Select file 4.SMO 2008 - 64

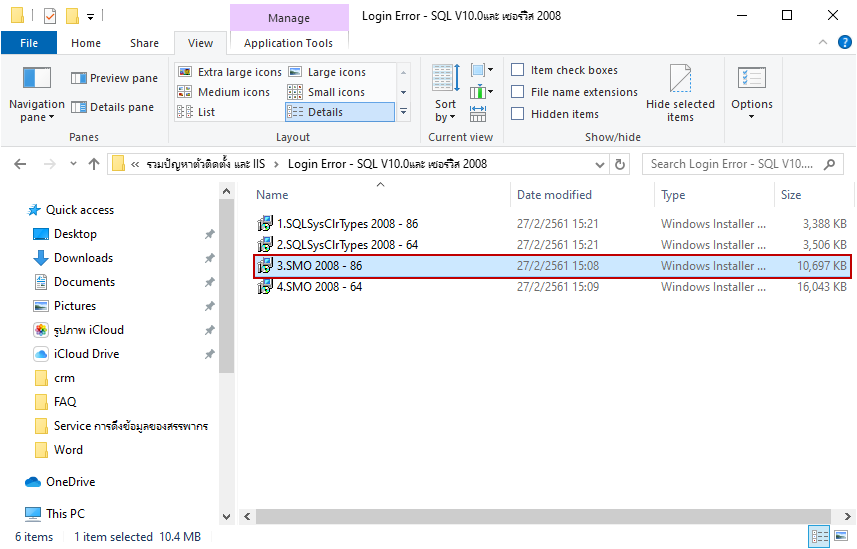coord(552,287)
